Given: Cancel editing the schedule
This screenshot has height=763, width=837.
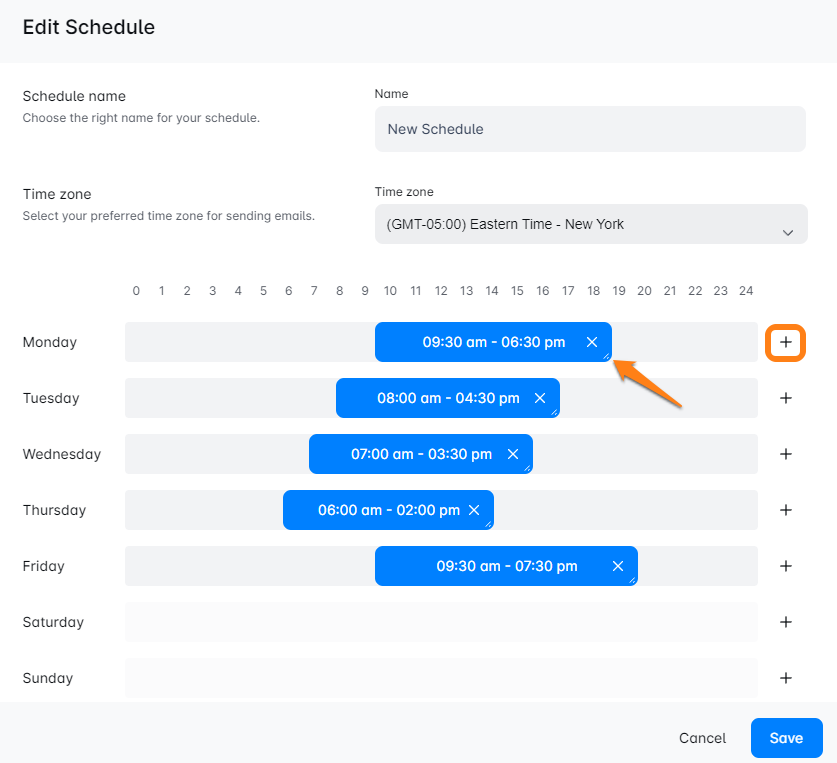Looking at the screenshot, I should pos(702,738).
